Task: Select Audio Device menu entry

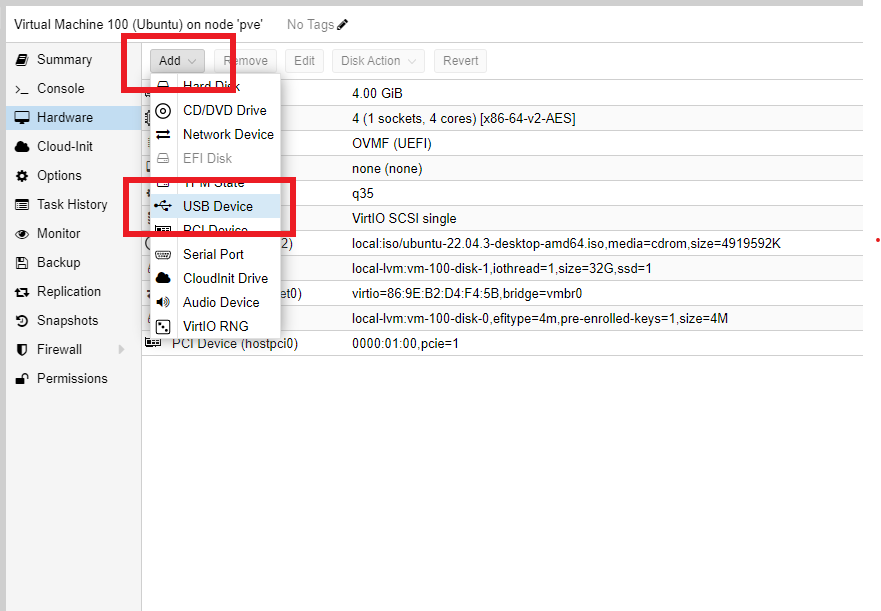Action: [215, 302]
